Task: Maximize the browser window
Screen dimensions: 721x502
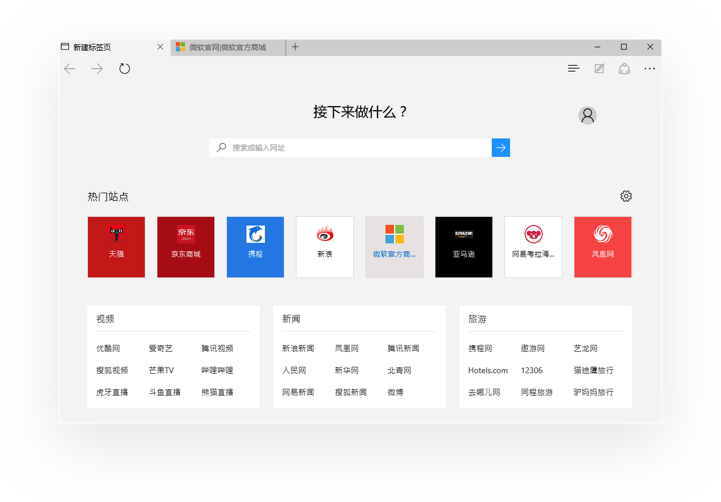Action: coord(624,47)
